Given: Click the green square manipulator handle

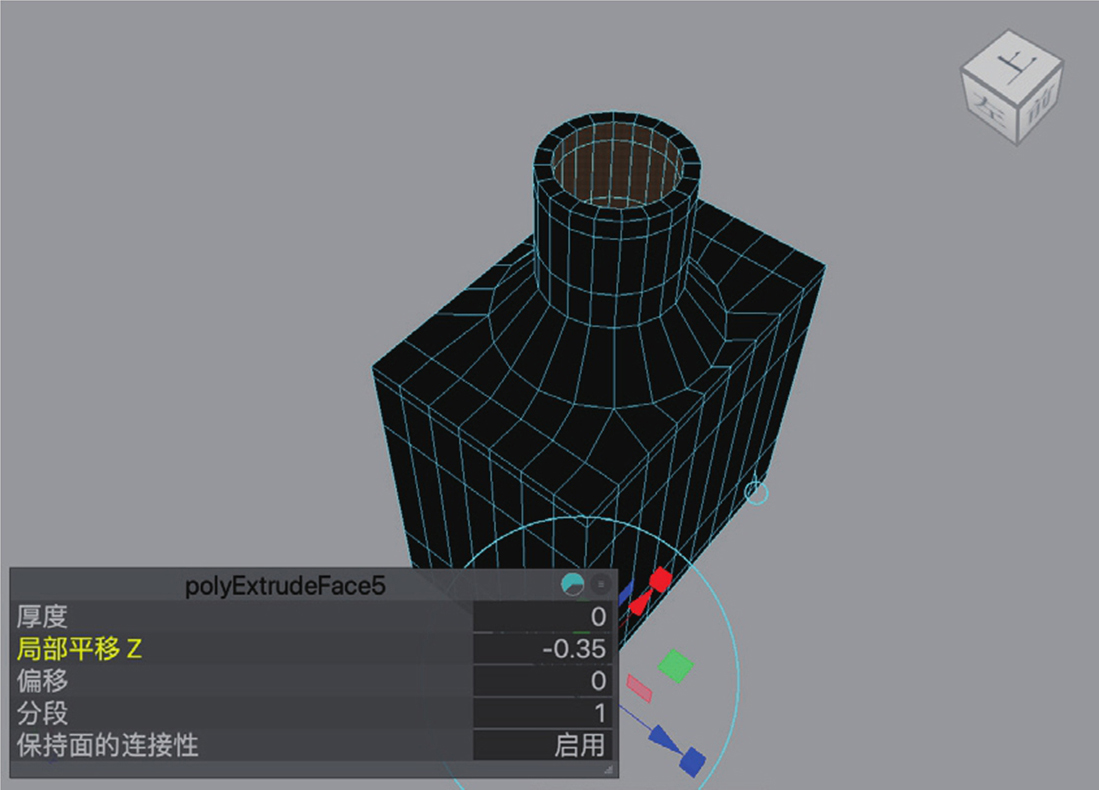Looking at the screenshot, I should [676, 665].
